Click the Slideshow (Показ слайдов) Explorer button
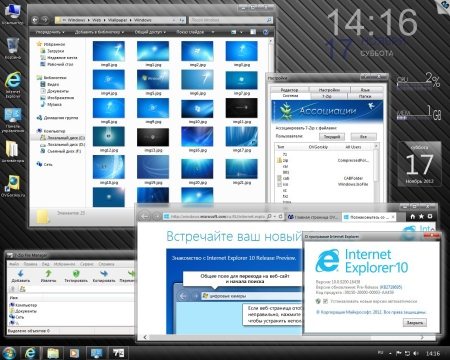The height and width of the screenshot is (360, 450). pos(190,32)
